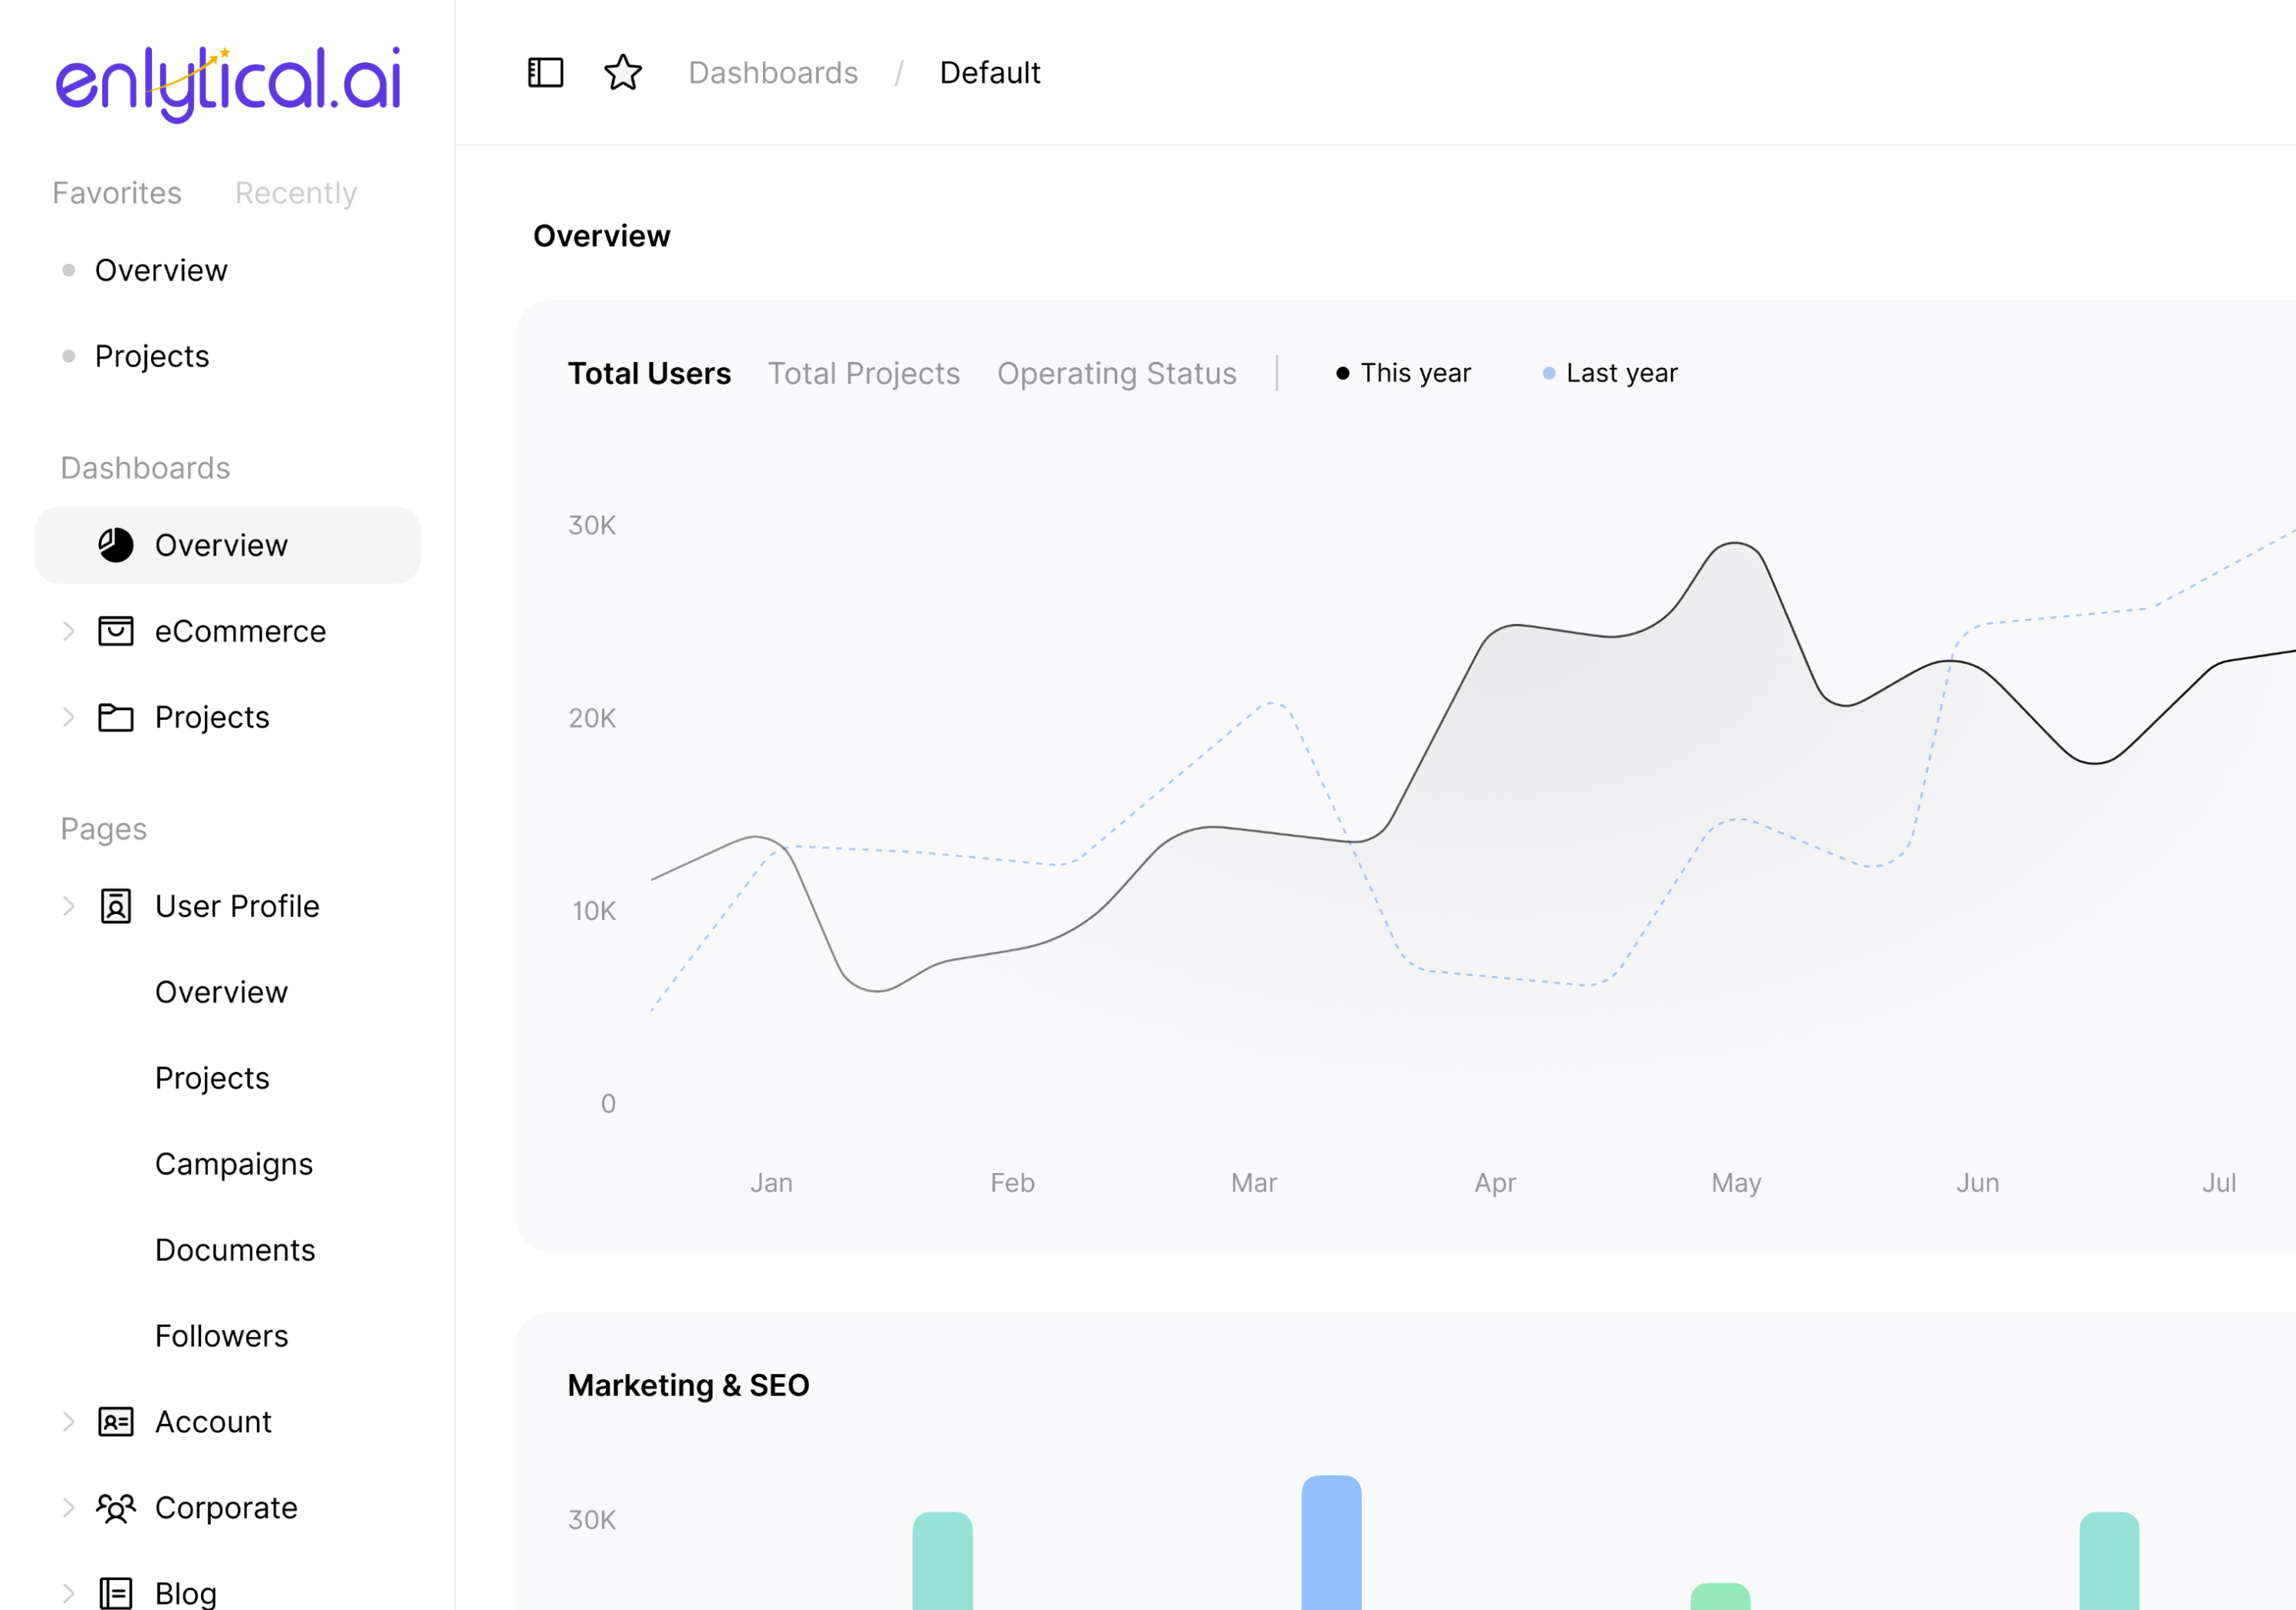Switch to the Total Projects tab

pyautogui.click(x=863, y=373)
